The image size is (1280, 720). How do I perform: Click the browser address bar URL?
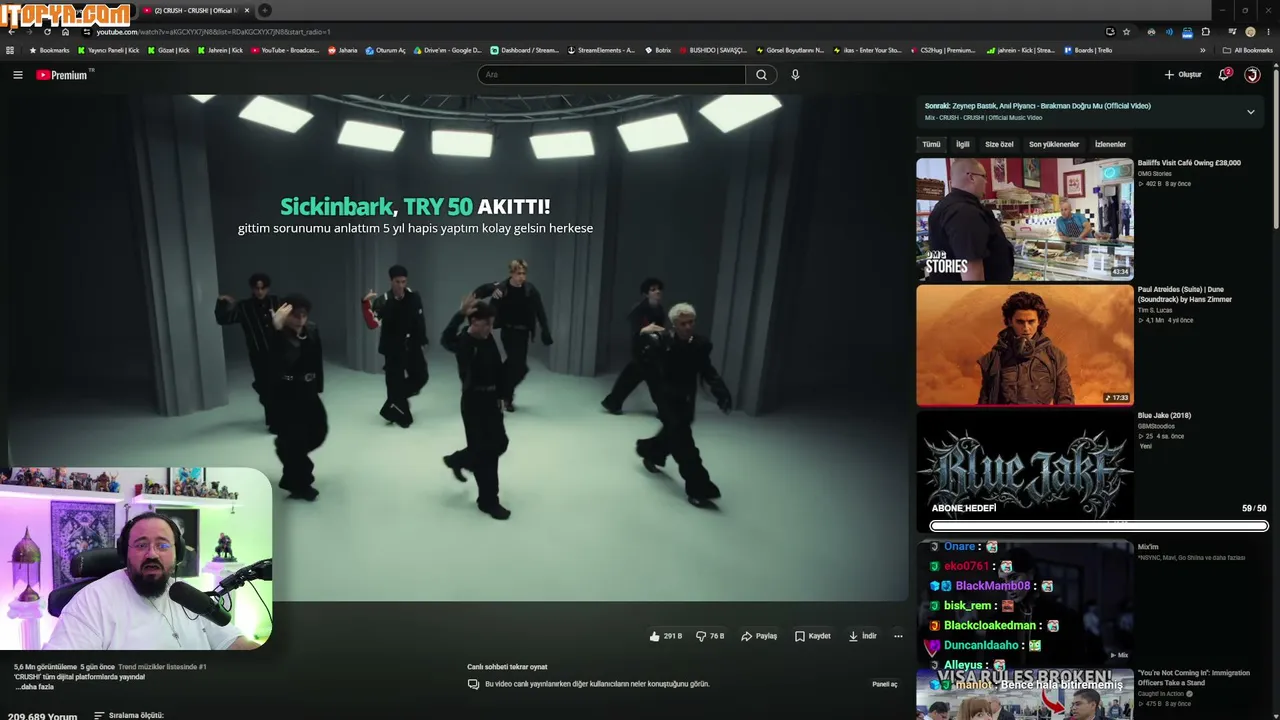(x=213, y=32)
